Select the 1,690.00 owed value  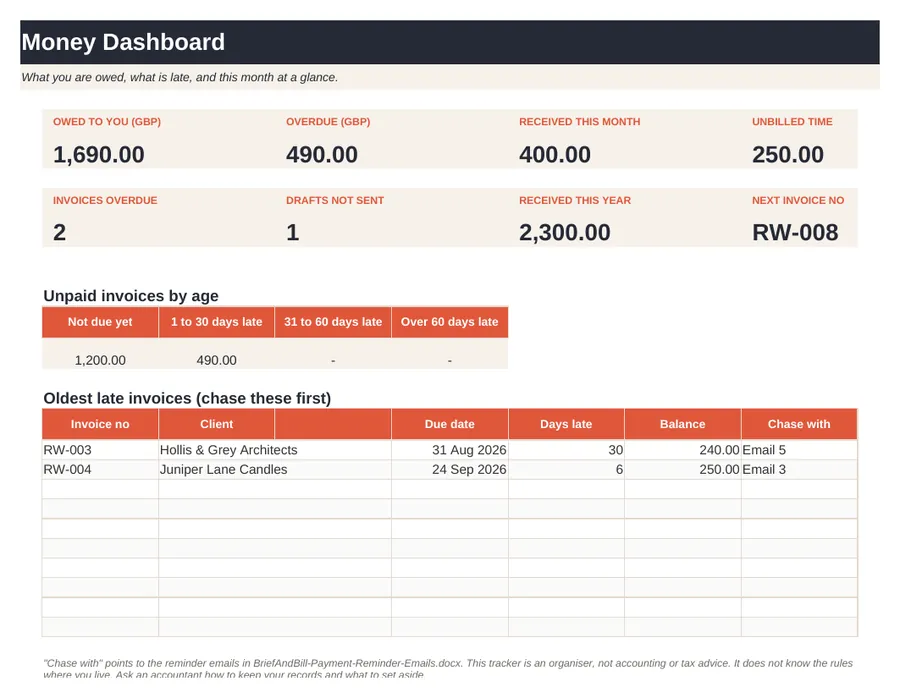pyautogui.click(x=99, y=154)
